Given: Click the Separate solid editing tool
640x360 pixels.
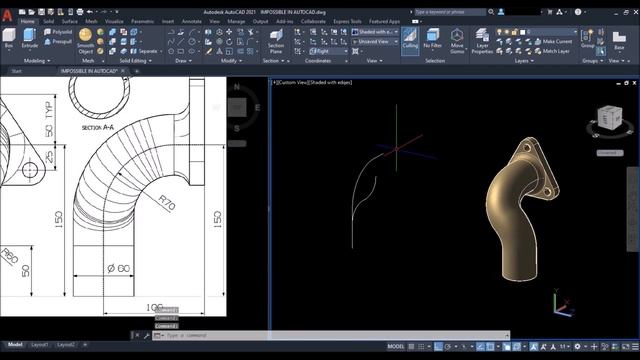Looking at the screenshot, I should click(x=144, y=51).
